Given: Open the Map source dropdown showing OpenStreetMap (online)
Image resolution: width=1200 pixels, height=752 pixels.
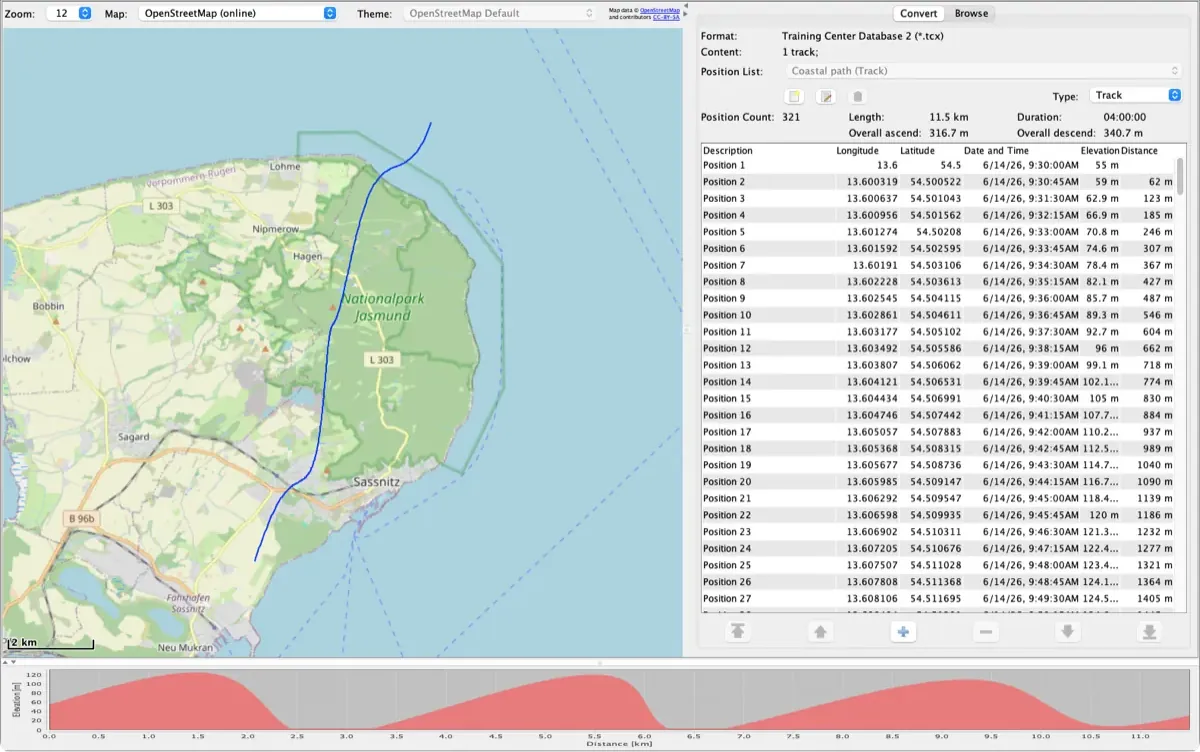Looking at the screenshot, I should 236,13.
